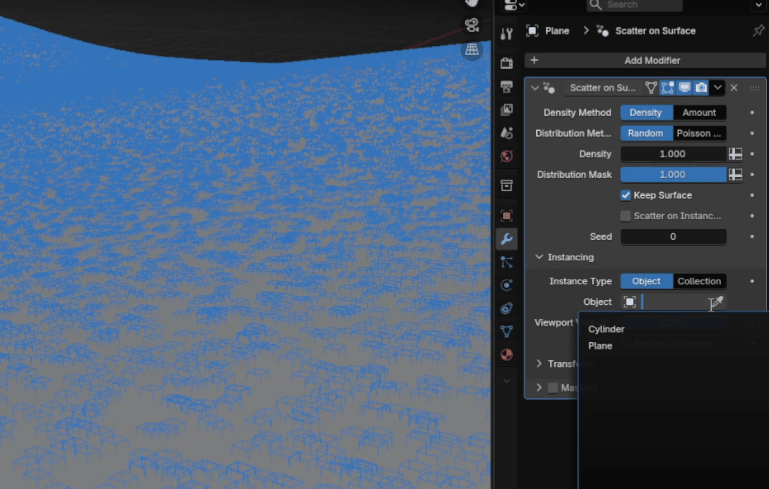Image resolution: width=769 pixels, height=489 pixels.
Task: Click the Distribution Mask slider
Action: tap(673, 174)
